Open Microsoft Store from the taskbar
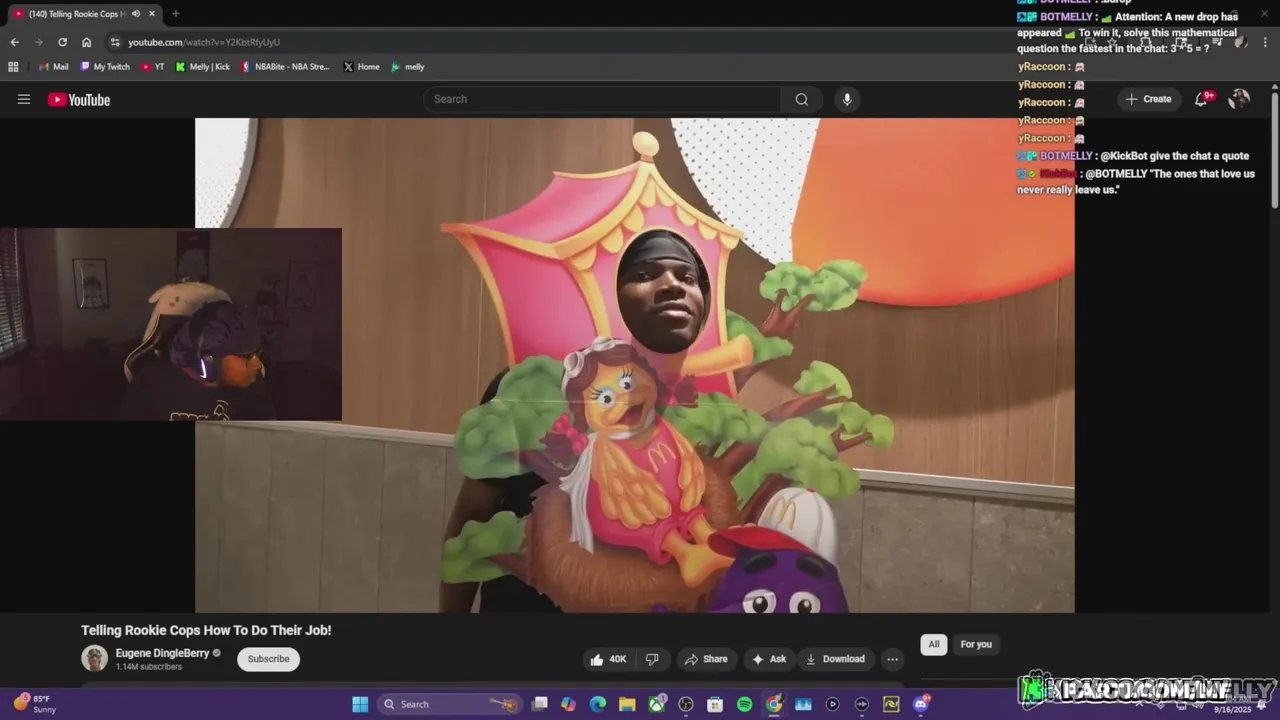The width and height of the screenshot is (1280, 720). tap(715, 704)
